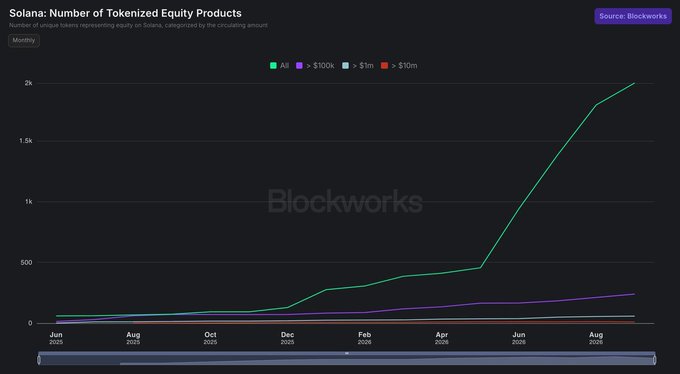680x374 pixels.
Task: Click the chart subtitle description text
Action: (138, 26)
